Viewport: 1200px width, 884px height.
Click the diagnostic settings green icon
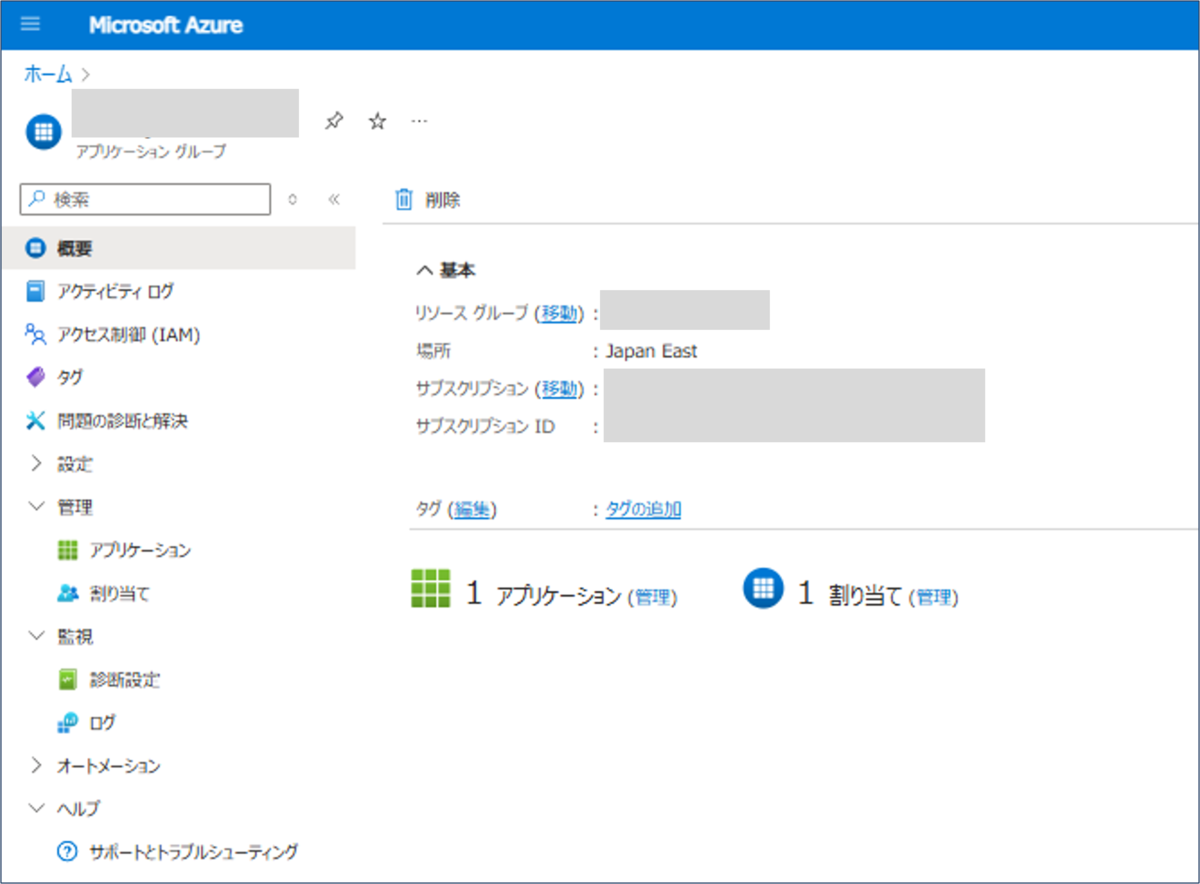[68, 680]
